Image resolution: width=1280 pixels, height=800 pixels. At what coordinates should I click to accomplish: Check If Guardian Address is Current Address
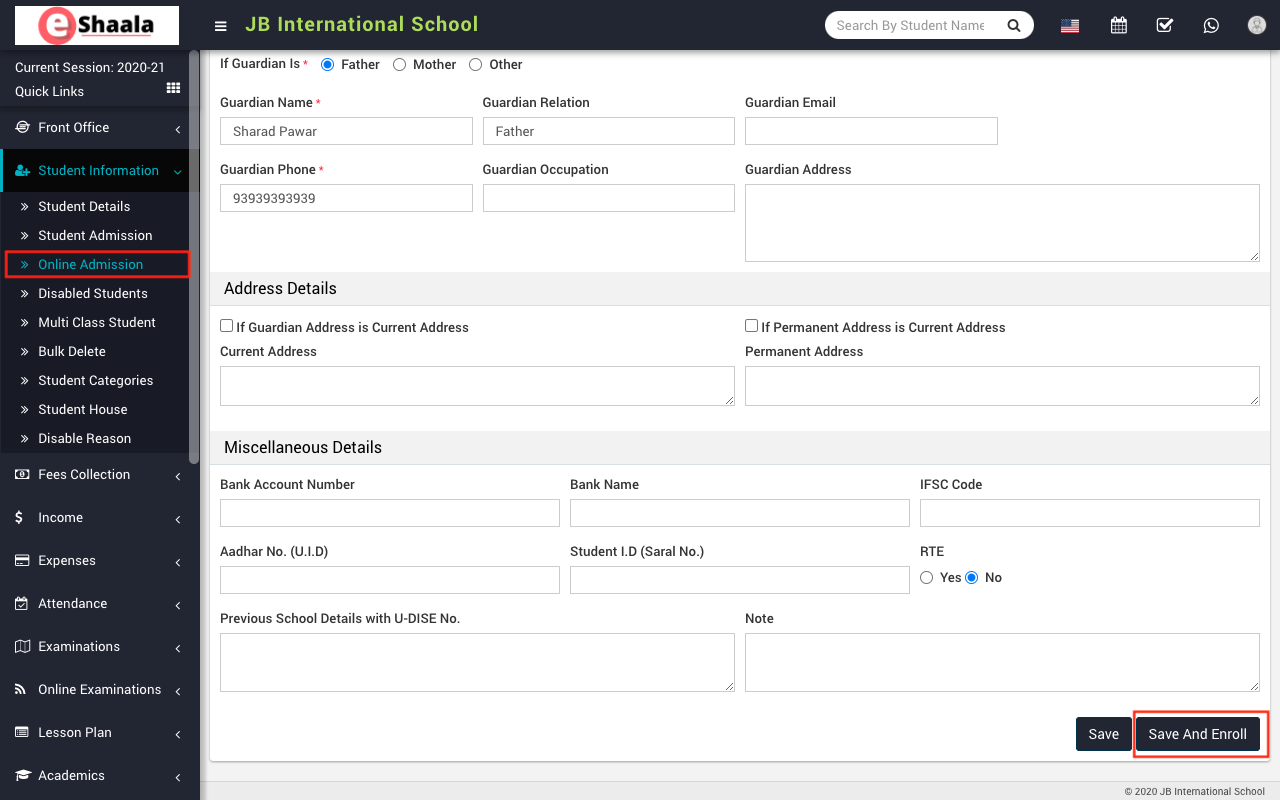[x=227, y=326]
